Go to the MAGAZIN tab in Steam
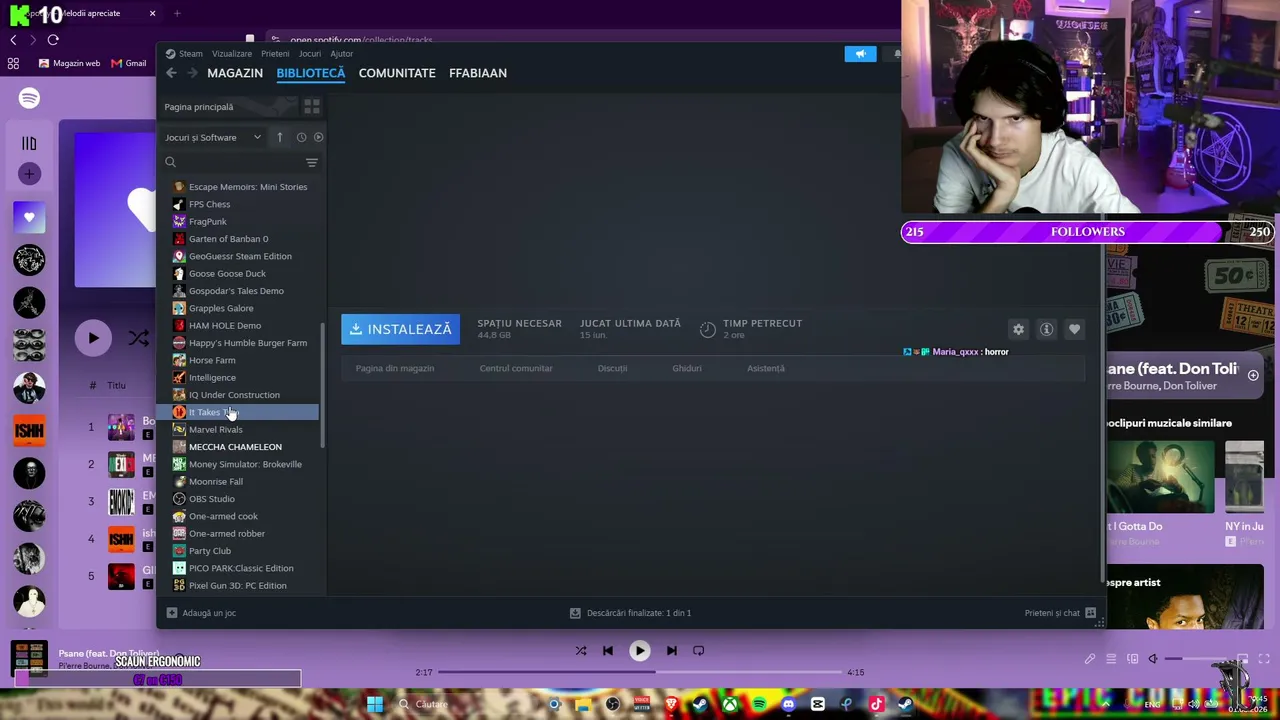Image resolution: width=1280 pixels, height=720 pixels. point(235,73)
